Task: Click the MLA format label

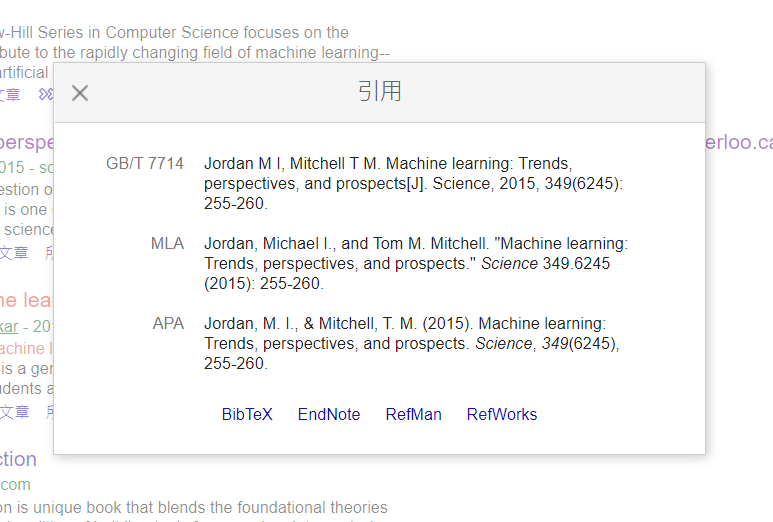Action: pyautogui.click(x=167, y=243)
